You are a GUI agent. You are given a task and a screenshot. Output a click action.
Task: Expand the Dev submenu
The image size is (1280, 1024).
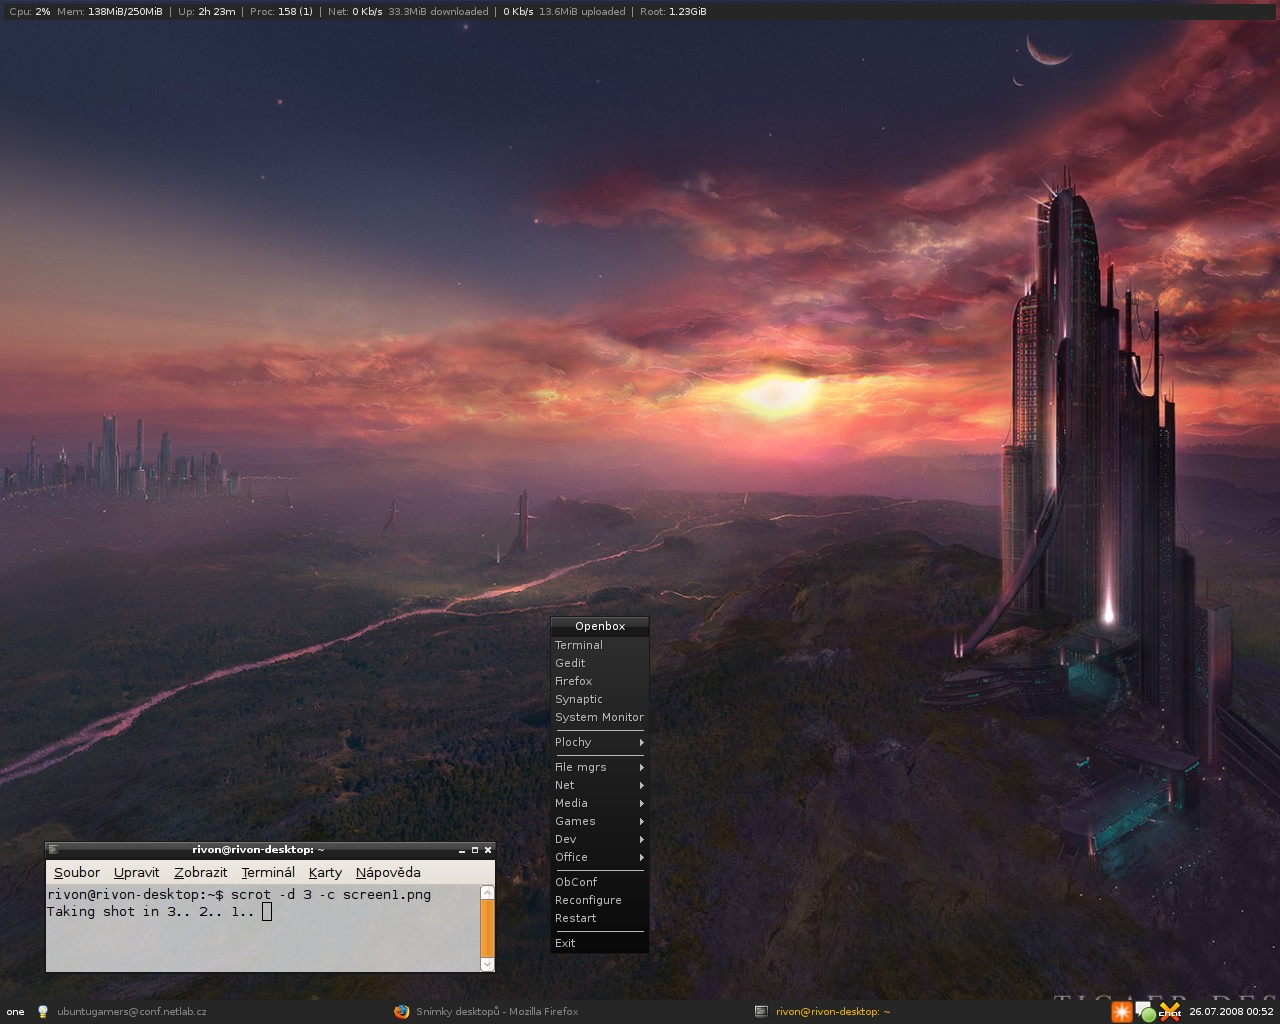point(600,839)
